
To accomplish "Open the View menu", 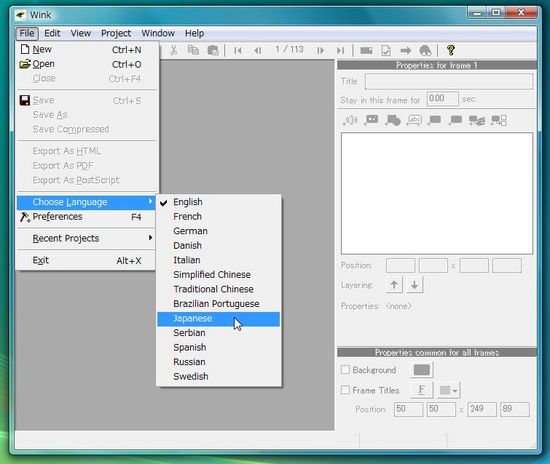I will point(80,33).
